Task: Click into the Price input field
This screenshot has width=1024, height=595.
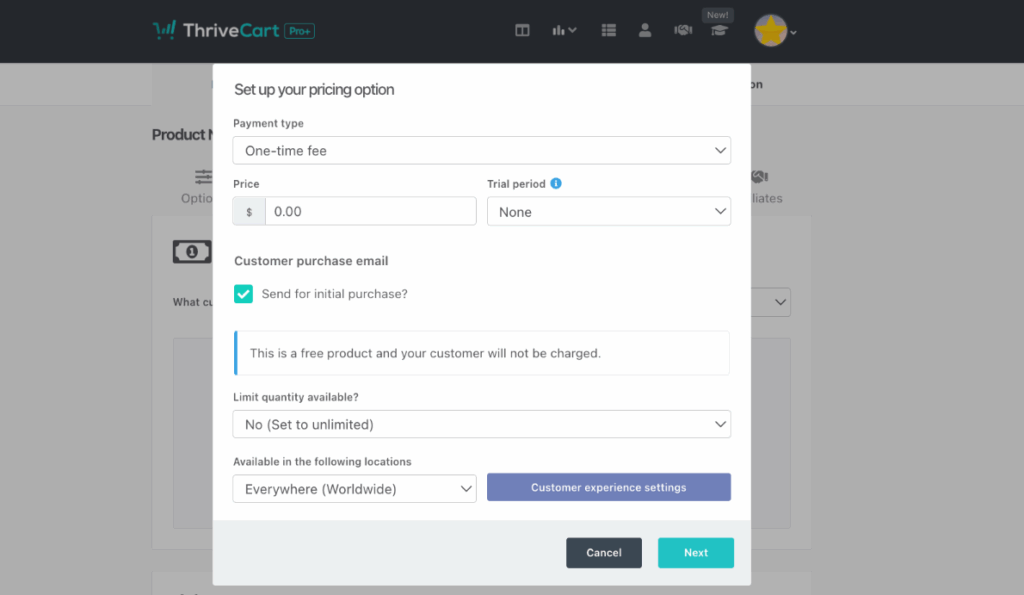Action: click(370, 212)
